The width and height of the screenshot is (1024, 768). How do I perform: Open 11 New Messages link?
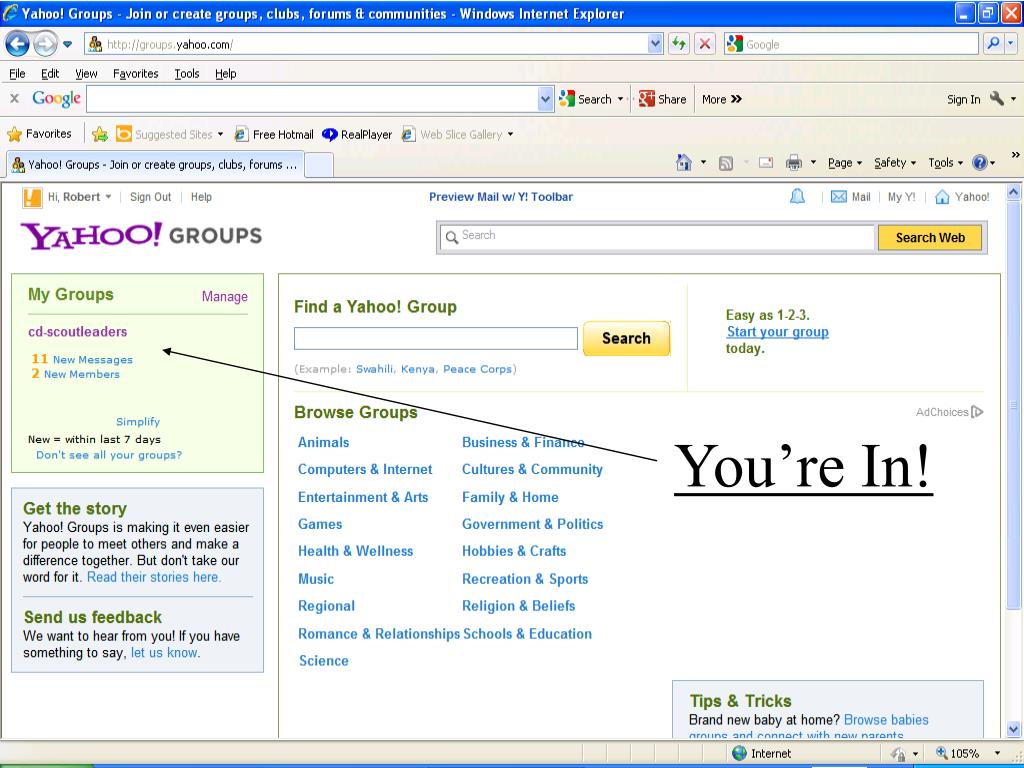click(82, 359)
